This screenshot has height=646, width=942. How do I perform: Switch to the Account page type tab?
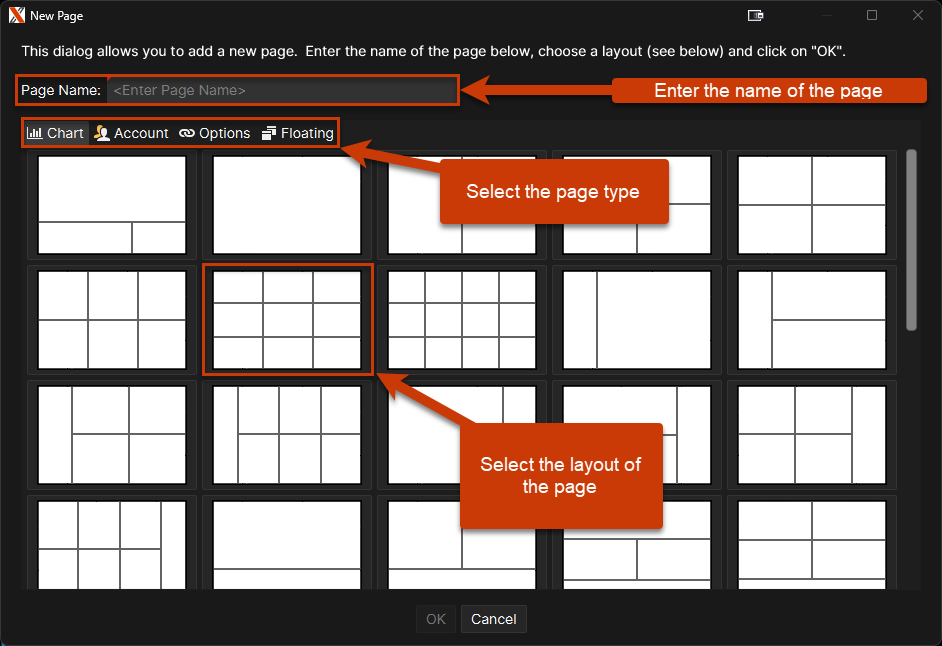132,133
